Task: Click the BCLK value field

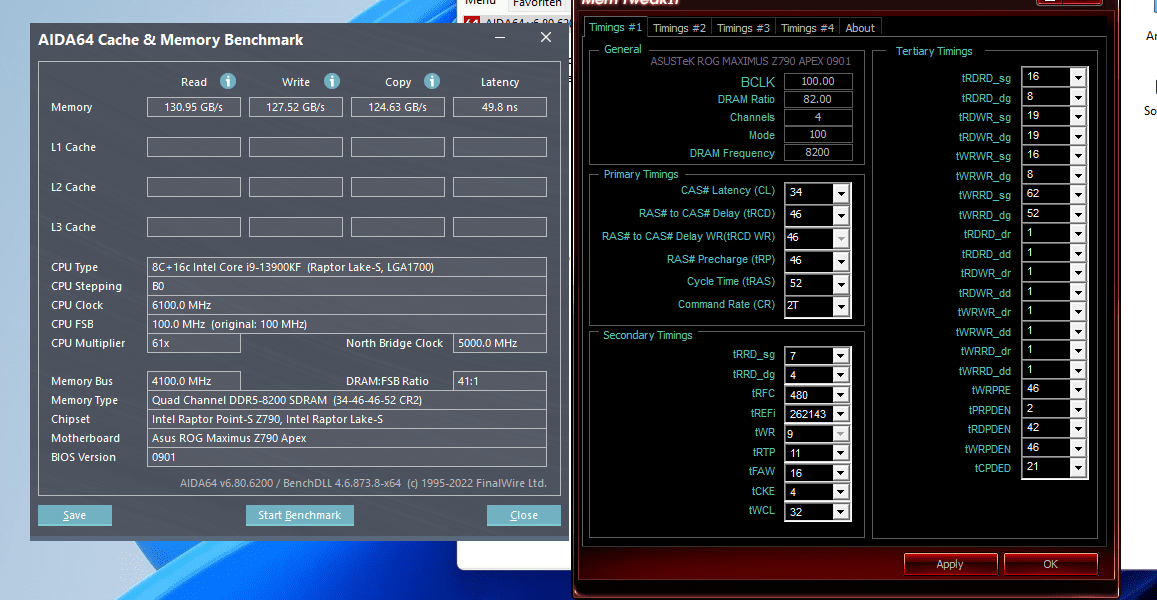Action: click(818, 81)
